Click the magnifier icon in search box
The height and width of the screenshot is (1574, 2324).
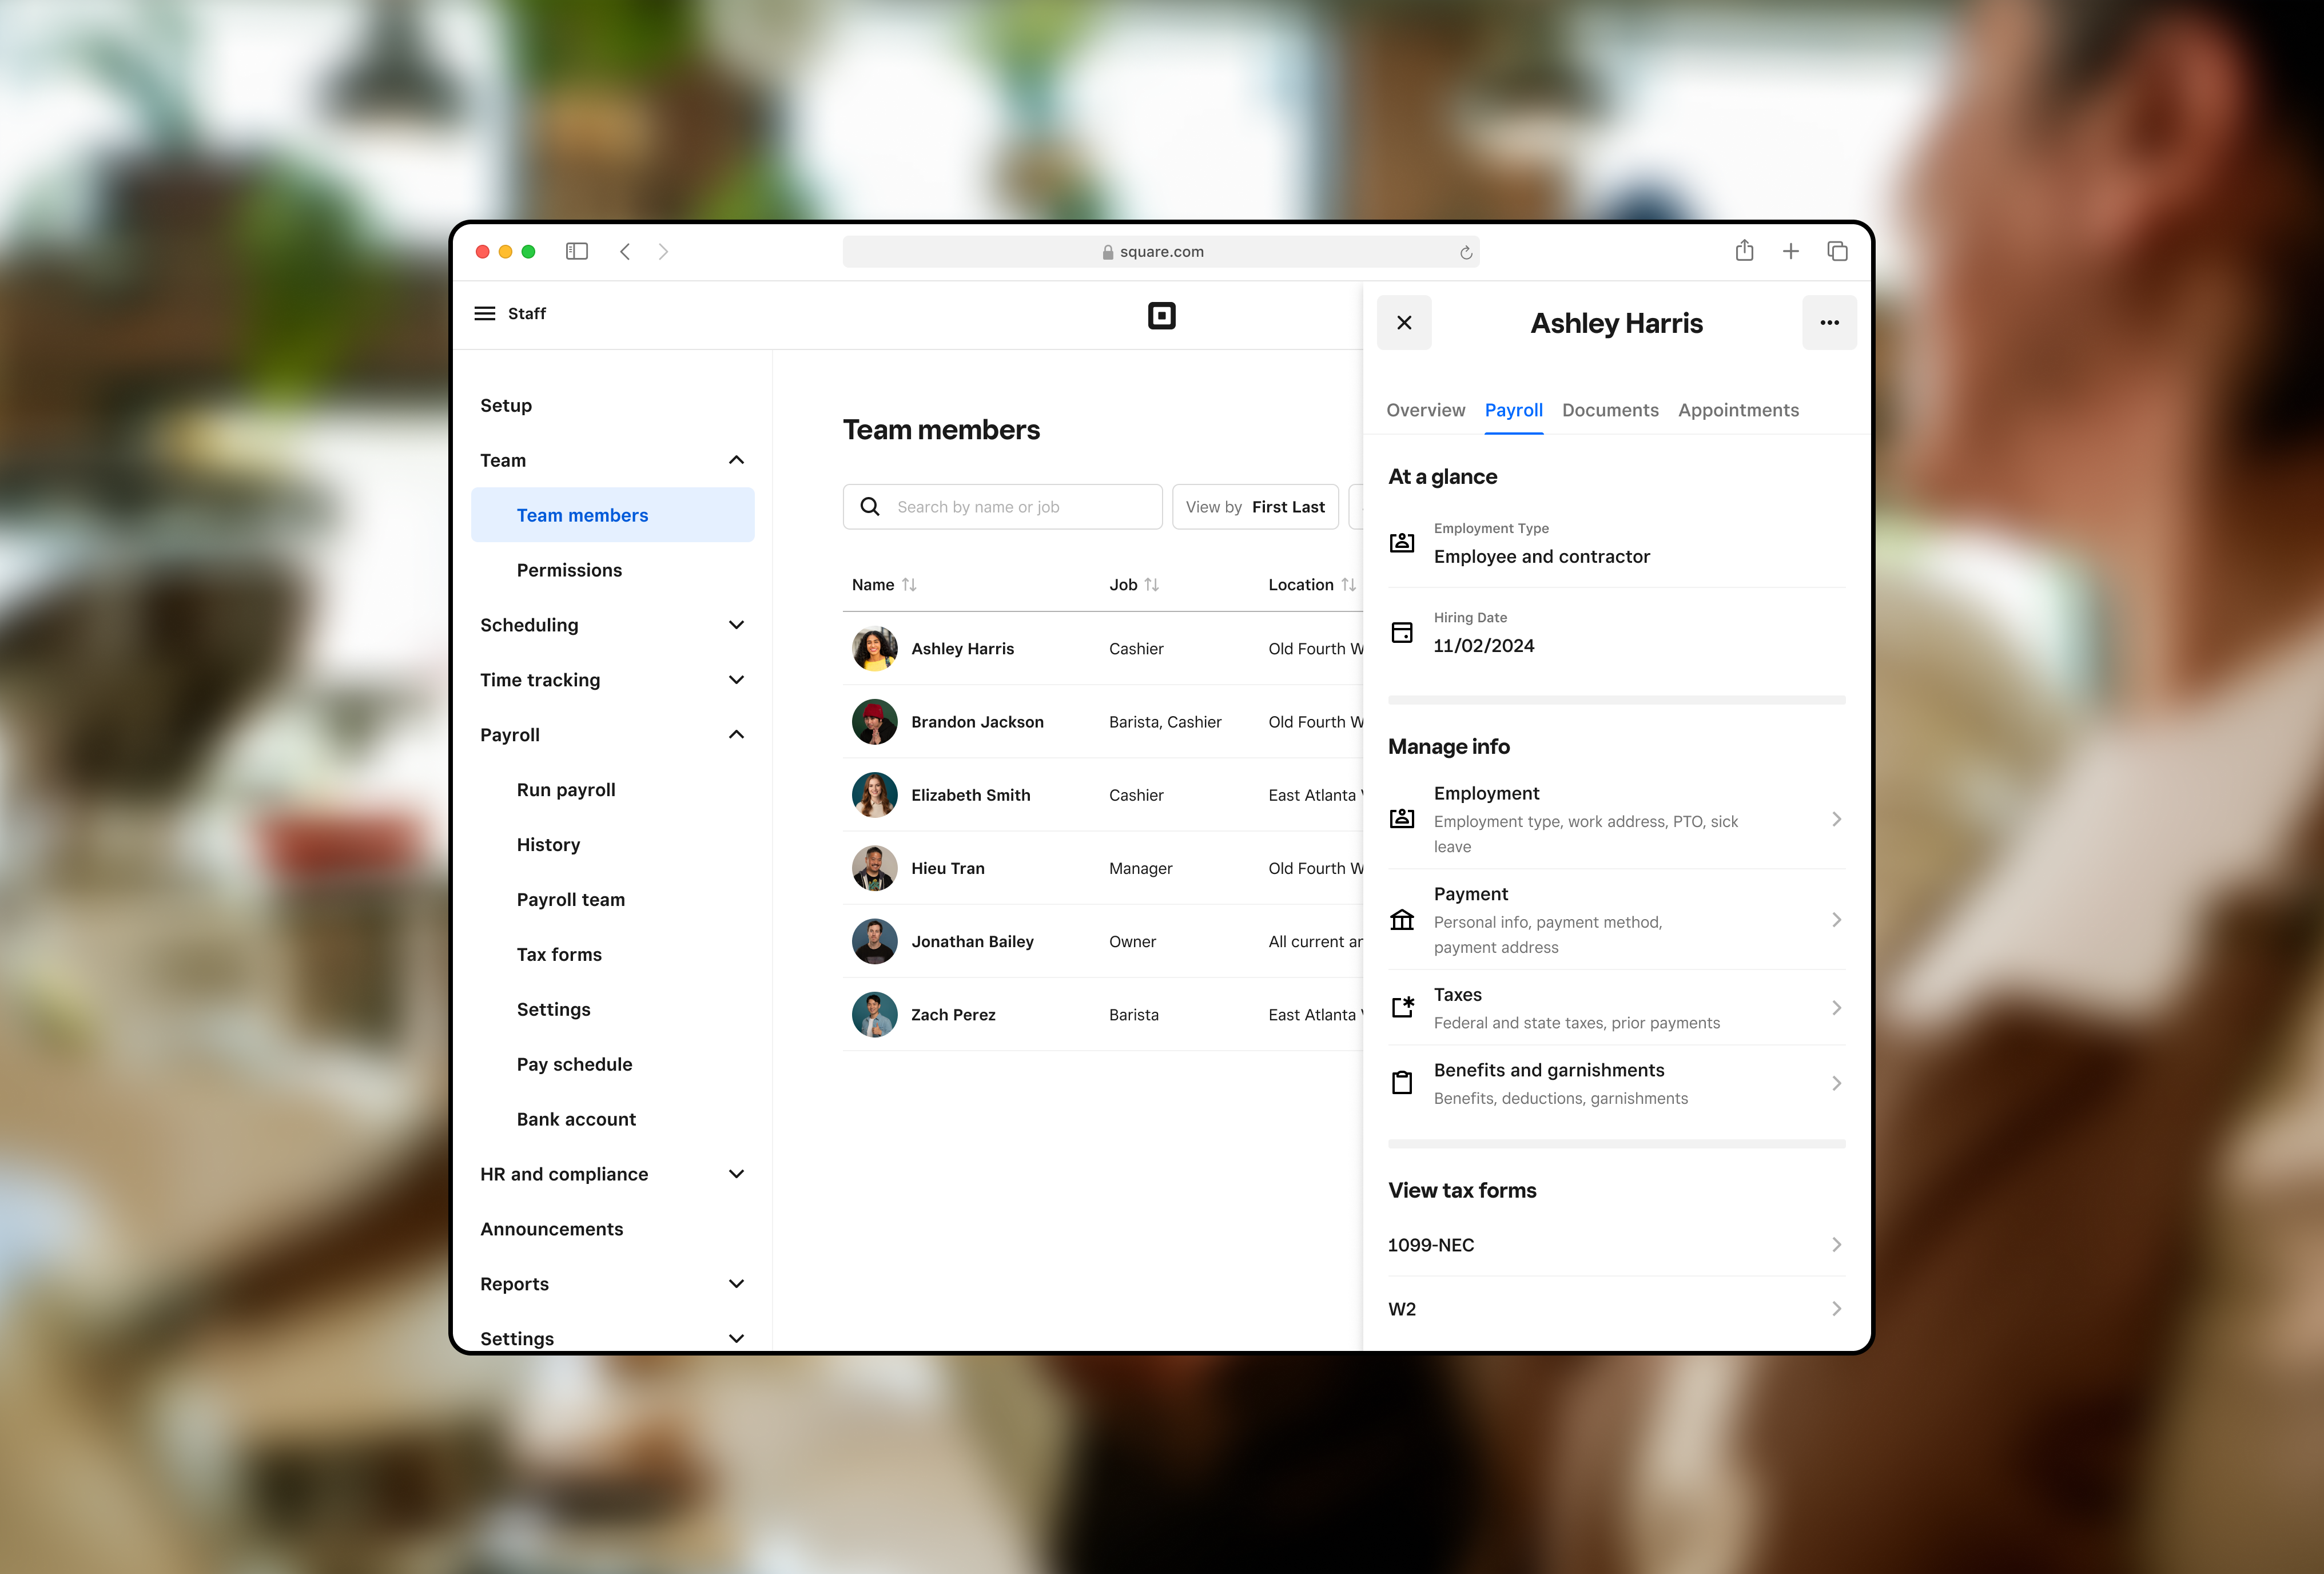(870, 507)
